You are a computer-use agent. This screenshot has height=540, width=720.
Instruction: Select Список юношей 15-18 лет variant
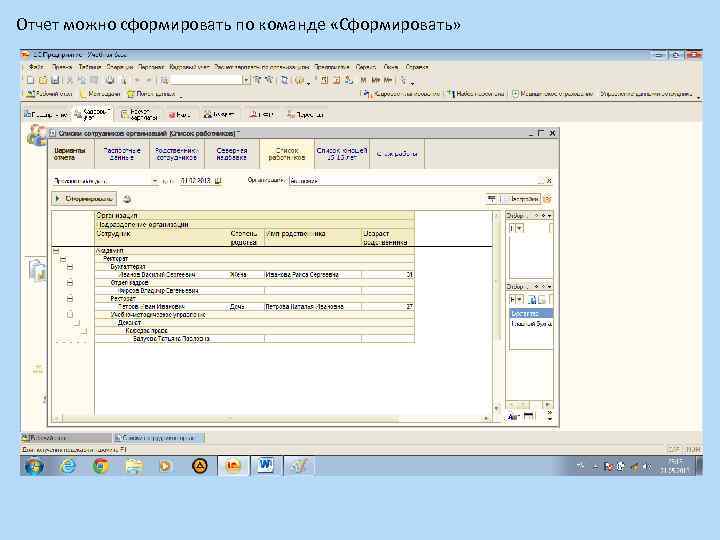(x=342, y=154)
